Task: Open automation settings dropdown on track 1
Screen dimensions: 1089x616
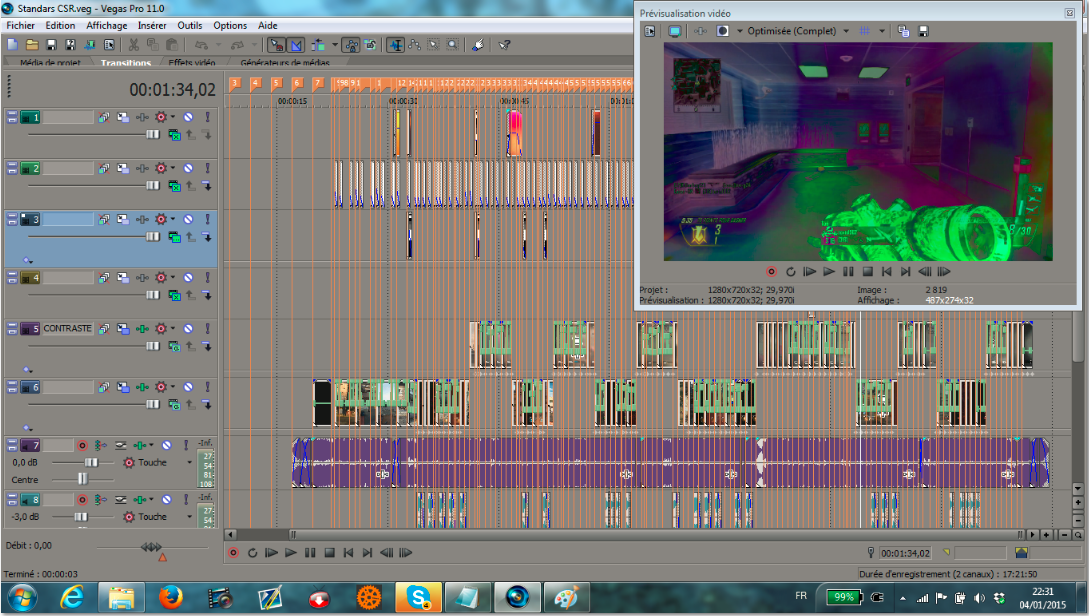Action: 173,117
